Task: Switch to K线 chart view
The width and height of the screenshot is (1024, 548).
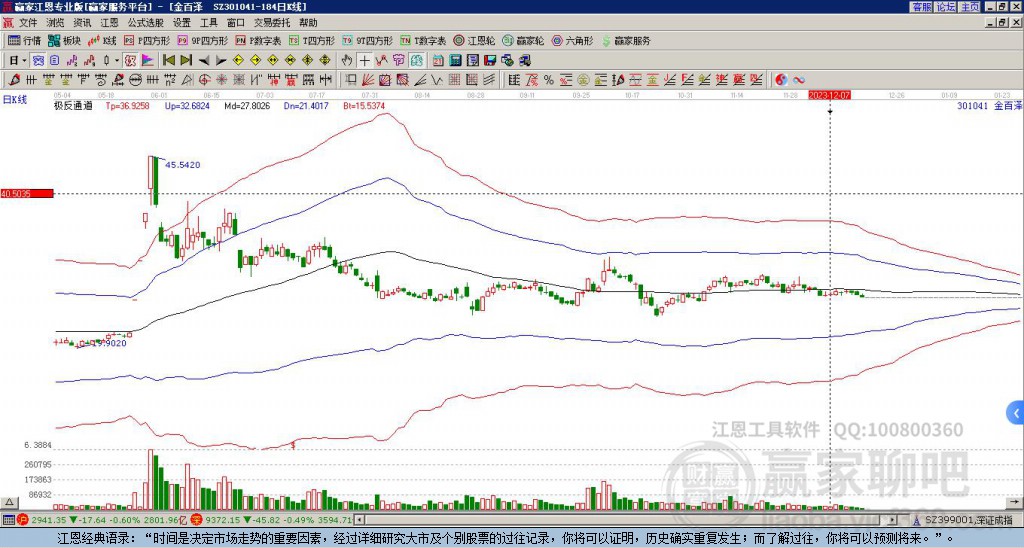Action: (x=103, y=40)
